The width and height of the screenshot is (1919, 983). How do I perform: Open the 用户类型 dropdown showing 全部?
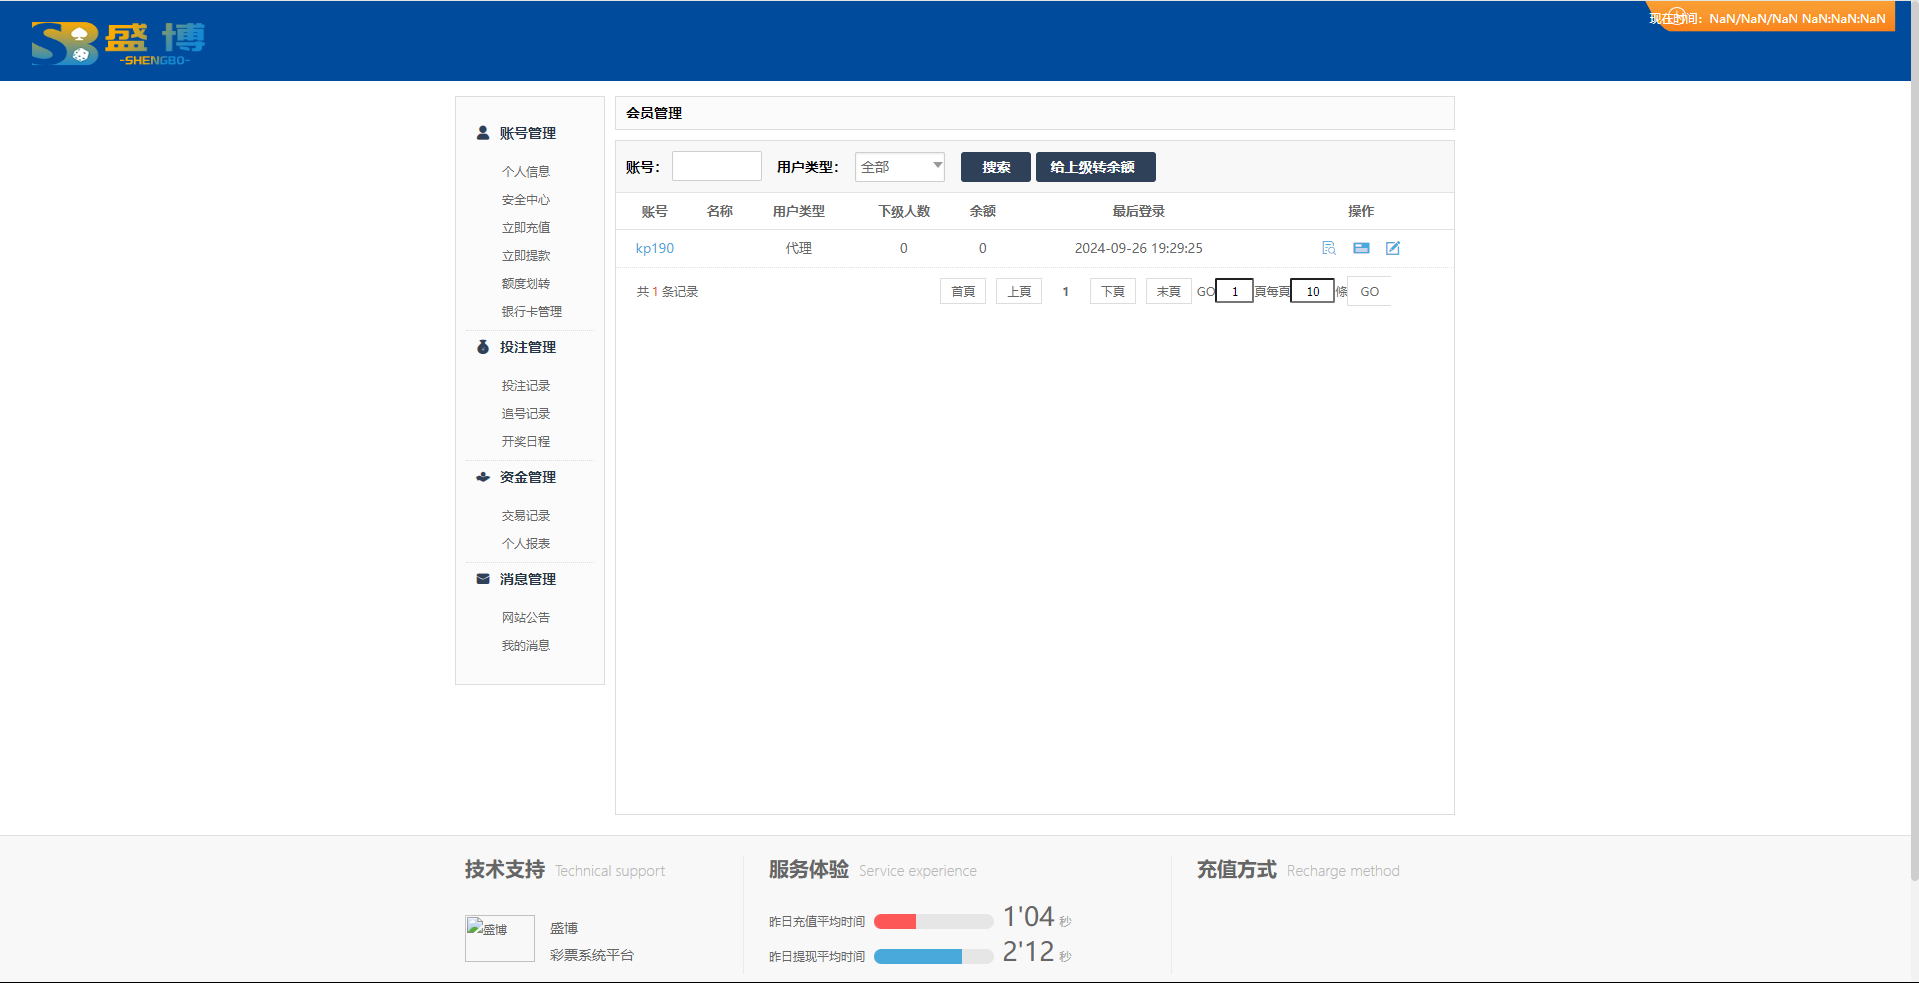900,167
